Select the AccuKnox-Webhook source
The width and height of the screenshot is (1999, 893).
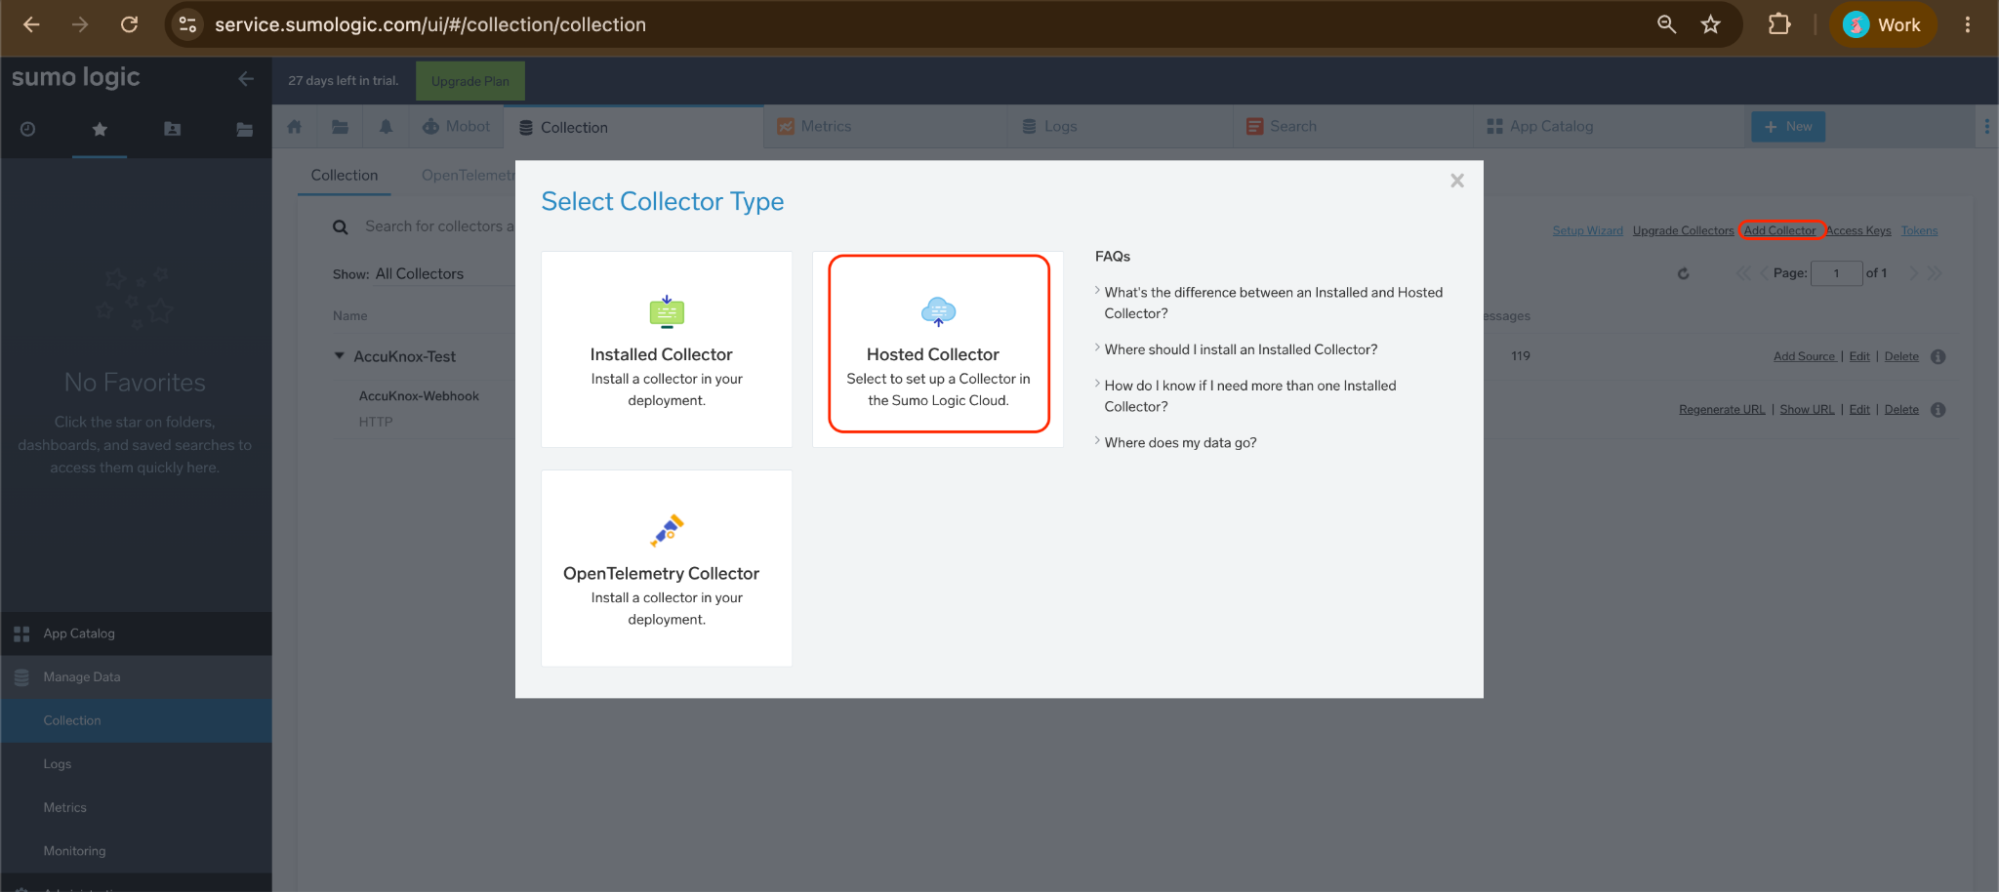click(419, 396)
